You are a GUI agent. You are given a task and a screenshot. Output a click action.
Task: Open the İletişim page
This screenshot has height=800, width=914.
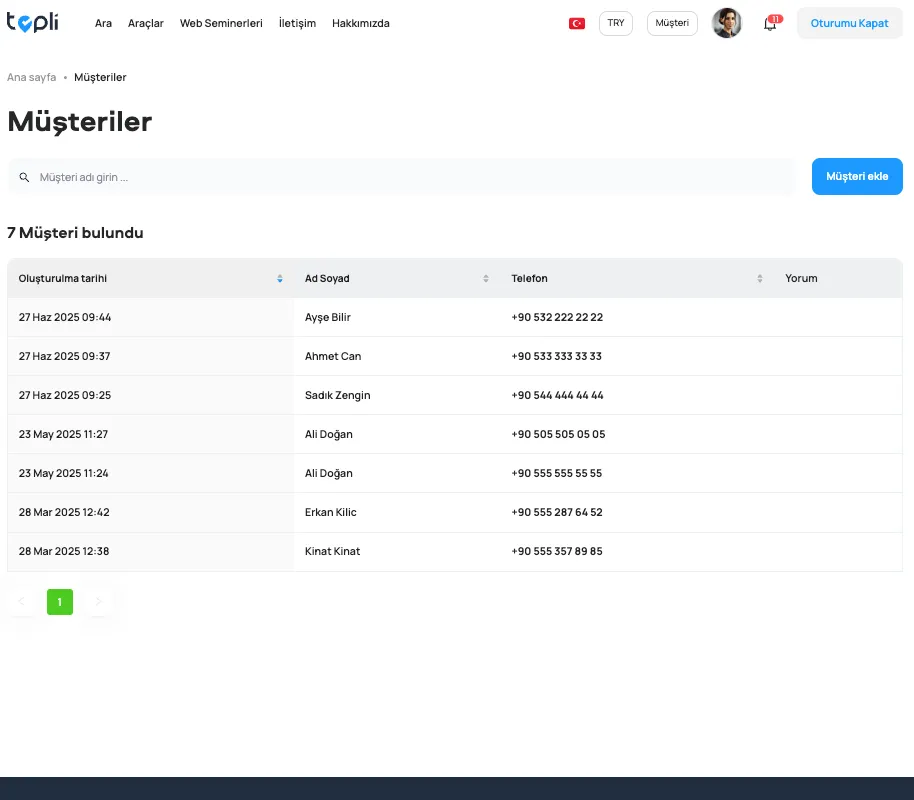coord(297,23)
